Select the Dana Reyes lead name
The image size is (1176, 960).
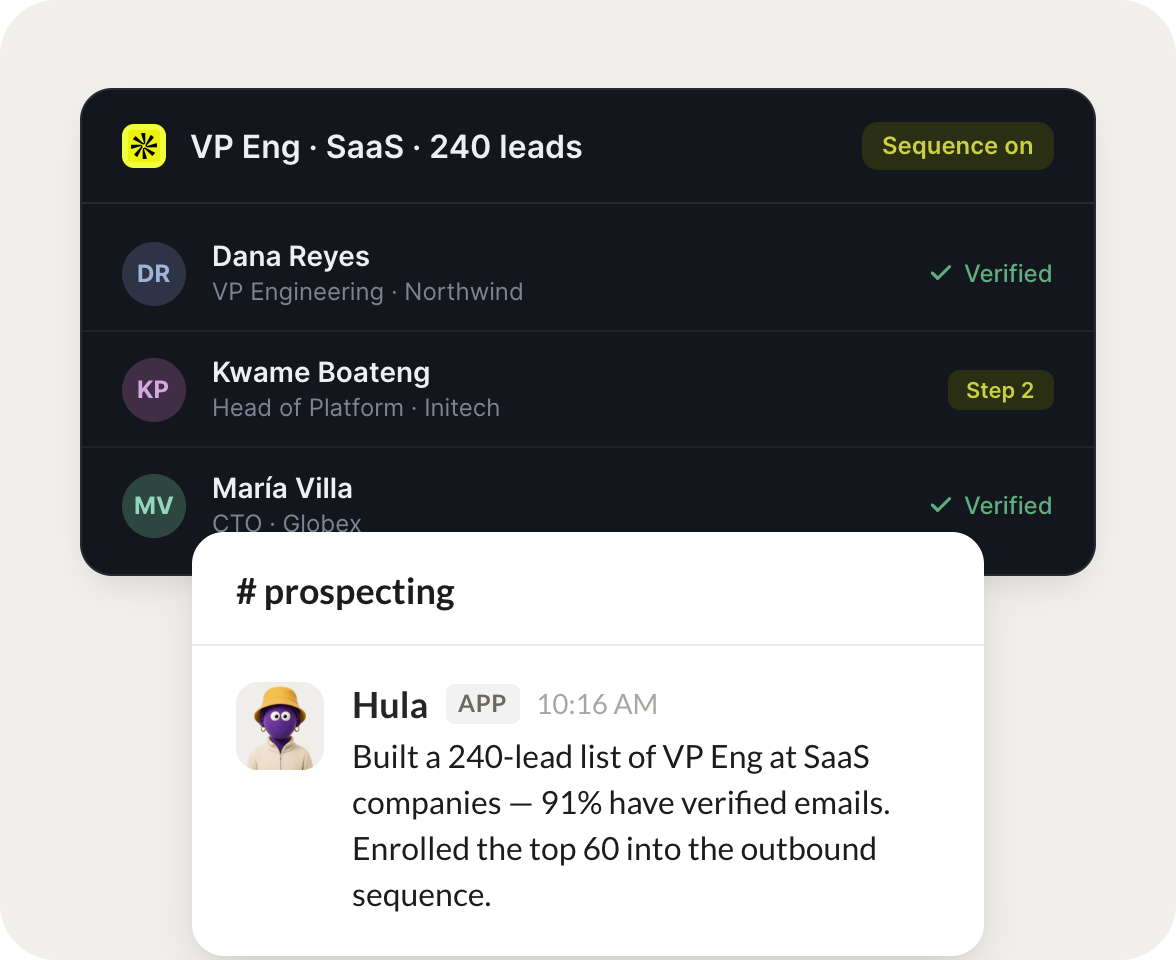pyautogui.click(x=291, y=256)
